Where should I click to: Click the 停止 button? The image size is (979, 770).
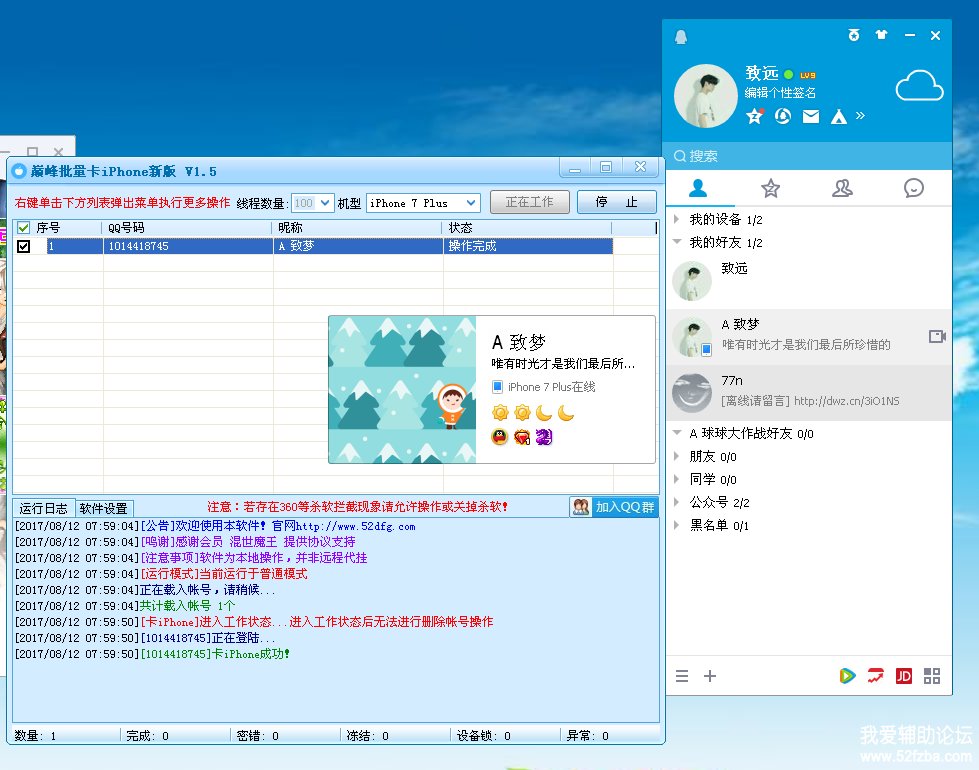[x=616, y=202]
